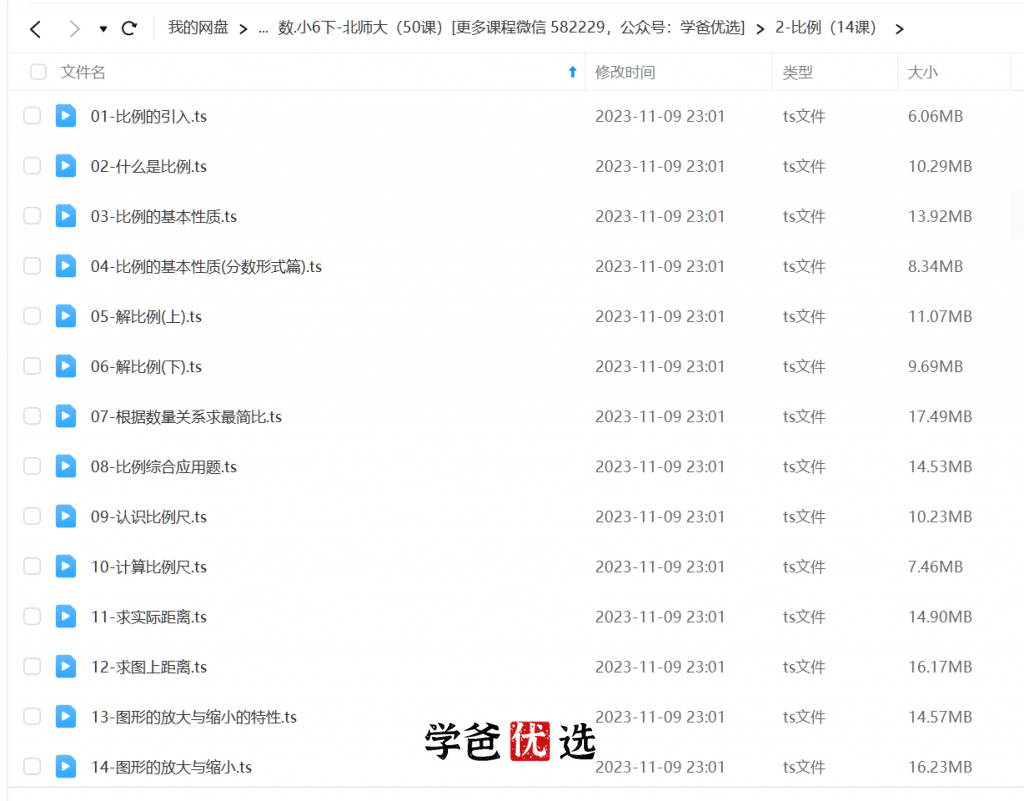Open file name 14-图形的放大与缩小.ts
The width and height of the screenshot is (1024, 801).
(171, 767)
